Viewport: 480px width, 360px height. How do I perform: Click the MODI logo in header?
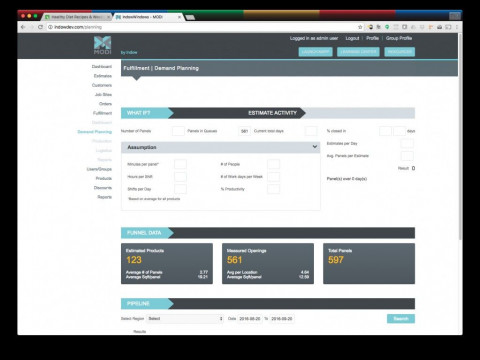coord(102,45)
